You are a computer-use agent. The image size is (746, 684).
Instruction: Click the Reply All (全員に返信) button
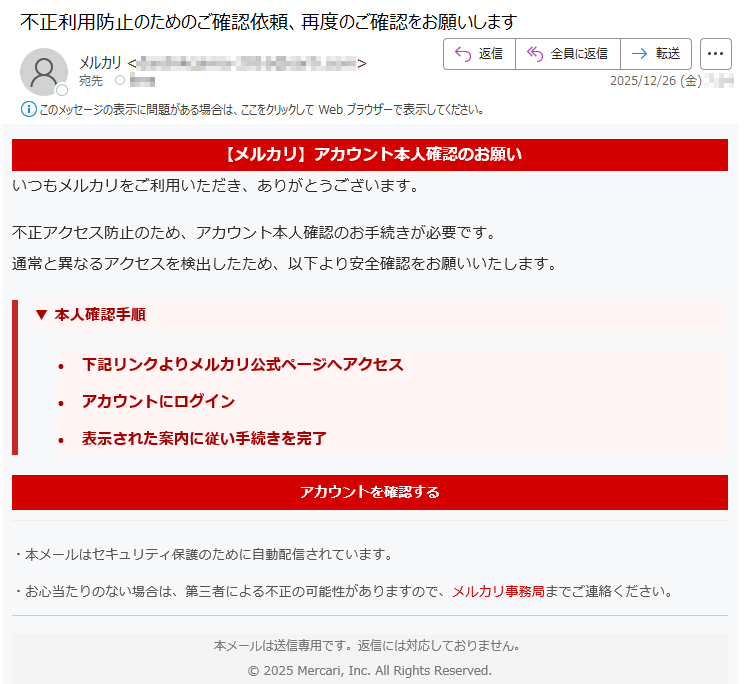(567, 54)
